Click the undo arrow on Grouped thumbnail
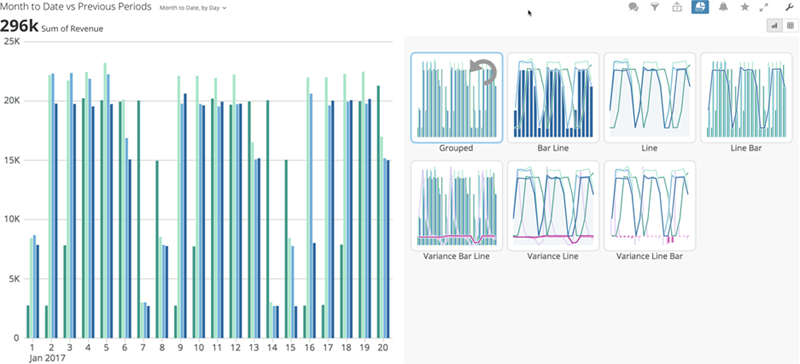The width and height of the screenshot is (800, 364). [483, 71]
